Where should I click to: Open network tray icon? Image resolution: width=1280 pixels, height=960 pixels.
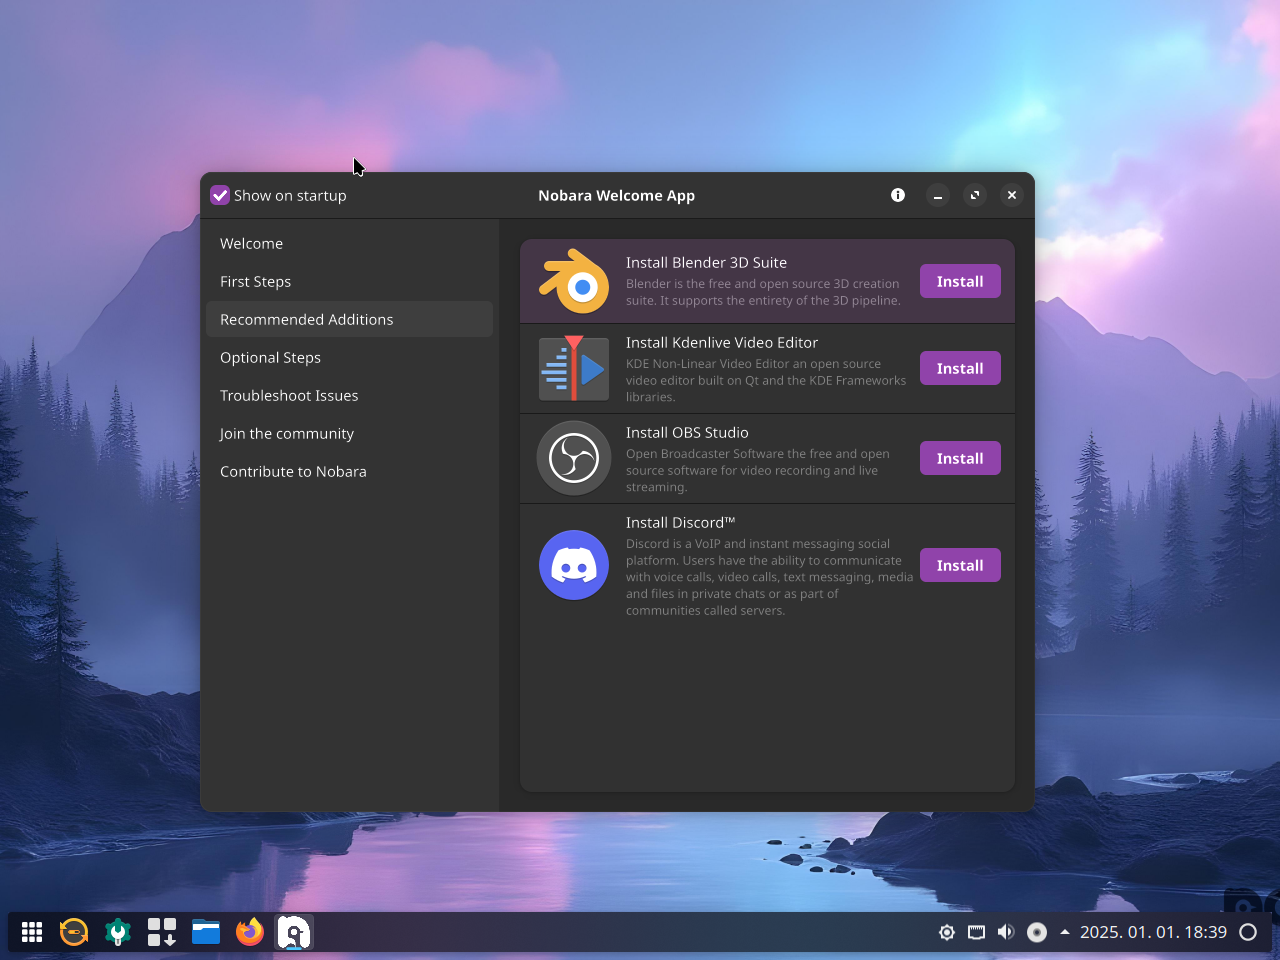[977, 932]
